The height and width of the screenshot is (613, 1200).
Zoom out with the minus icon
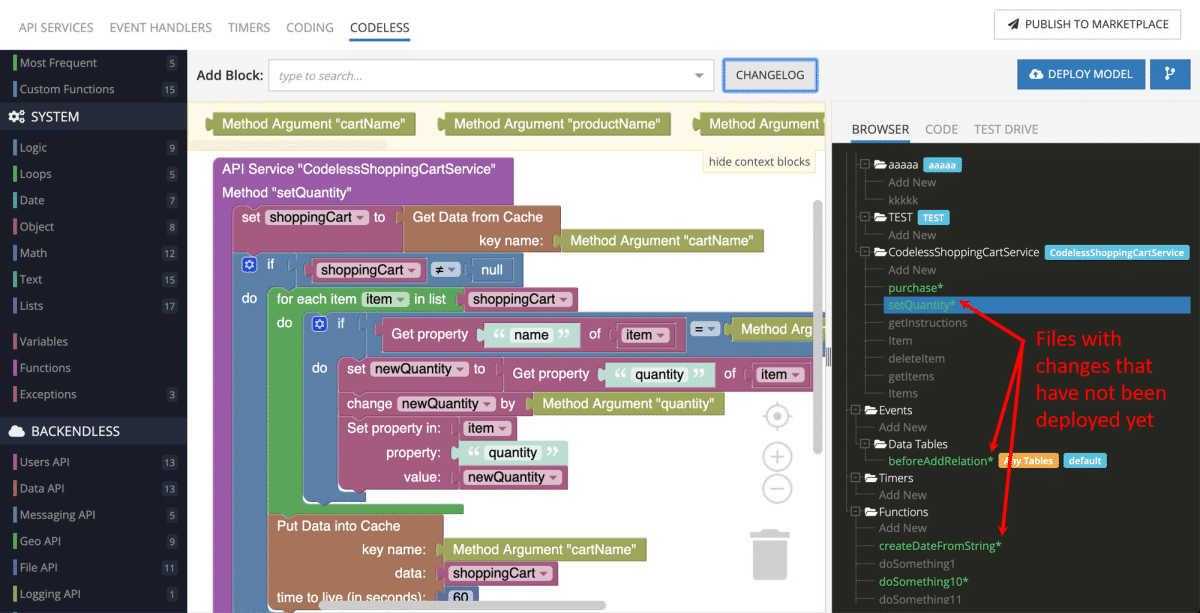(777, 488)
